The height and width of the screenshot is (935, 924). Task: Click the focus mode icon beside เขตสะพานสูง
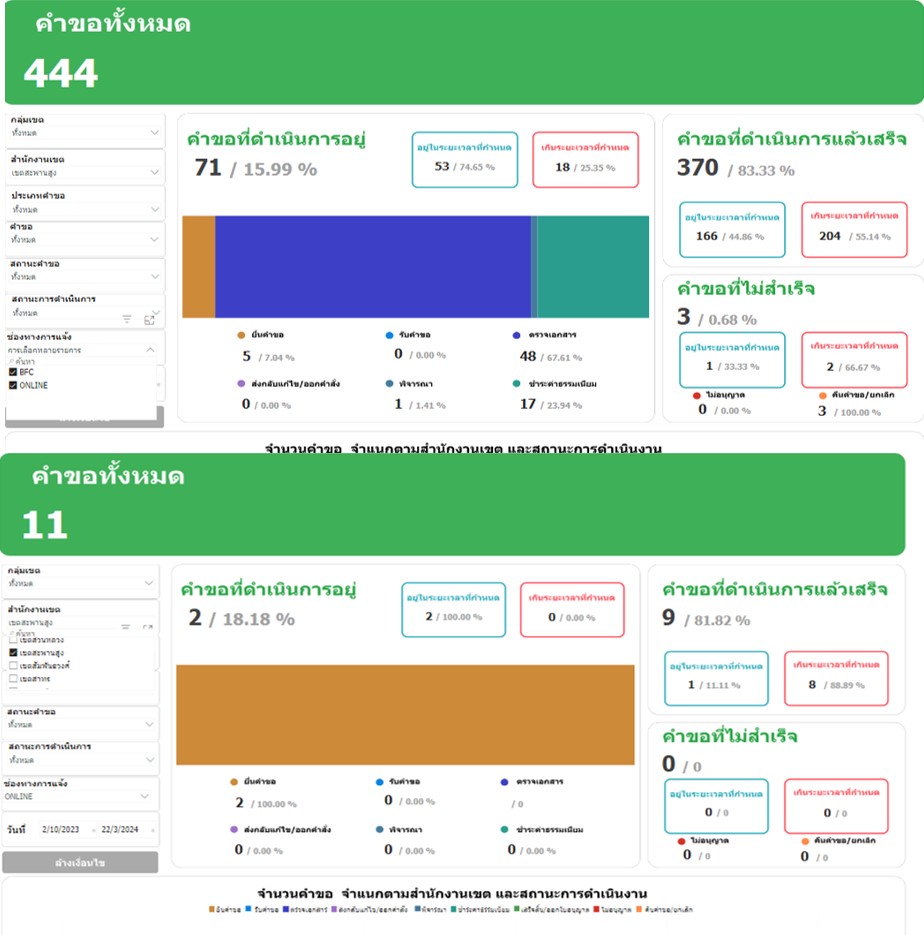click(149, 628)
